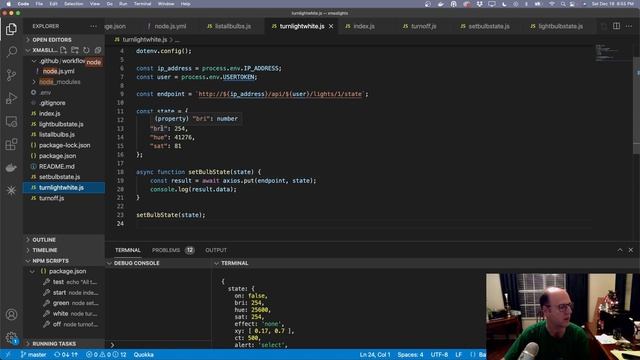Collapse the NPM Scripts section
The image size is (640, 360).
click(64, 261)
